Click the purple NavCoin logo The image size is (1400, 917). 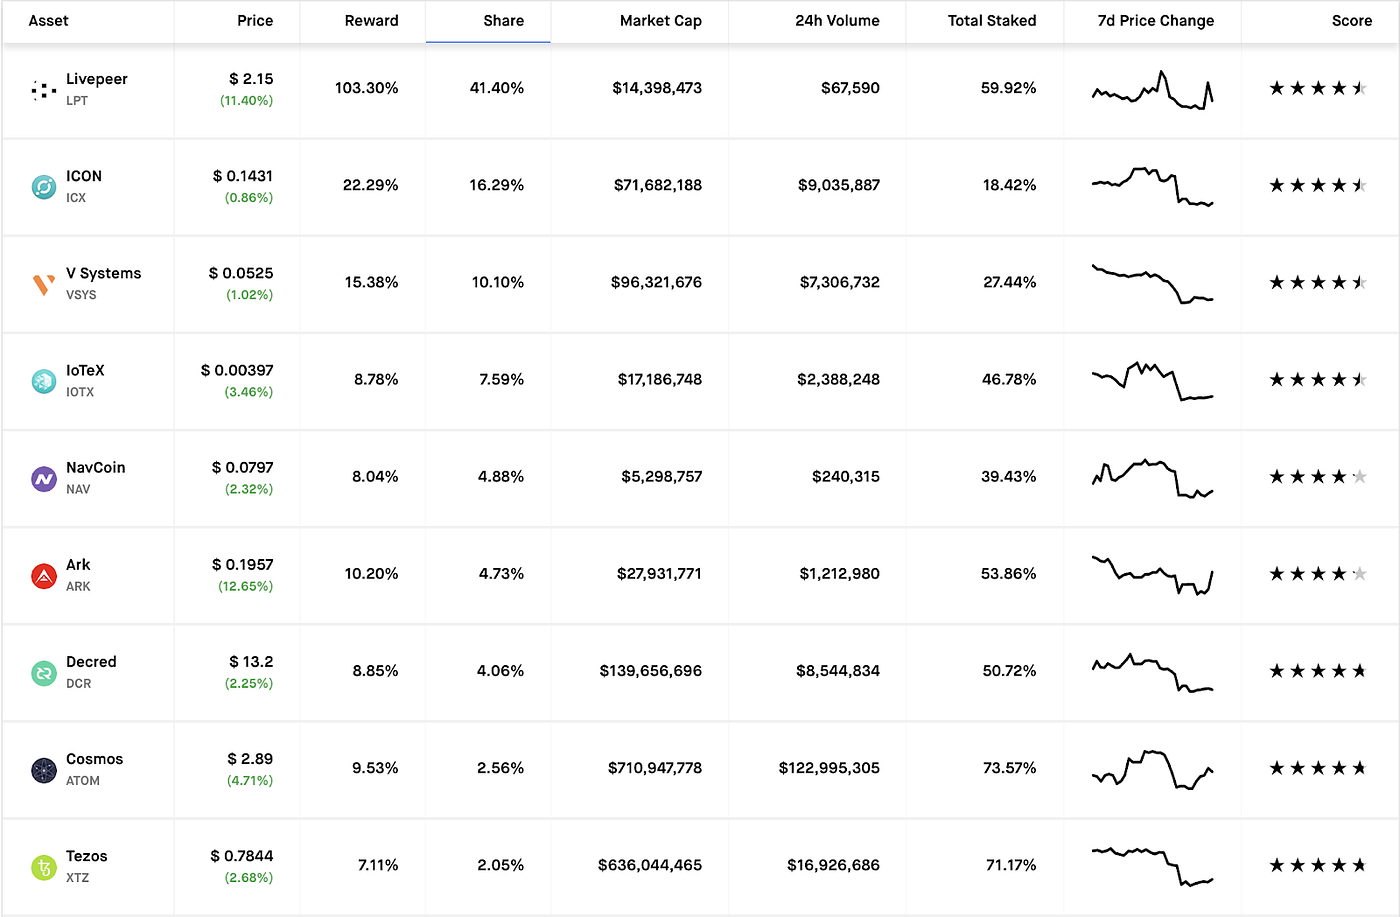(x=44, y=477)
